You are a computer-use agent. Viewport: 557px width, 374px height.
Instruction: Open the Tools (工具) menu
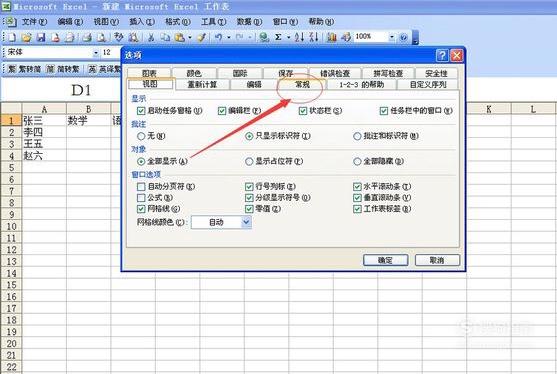213,22
